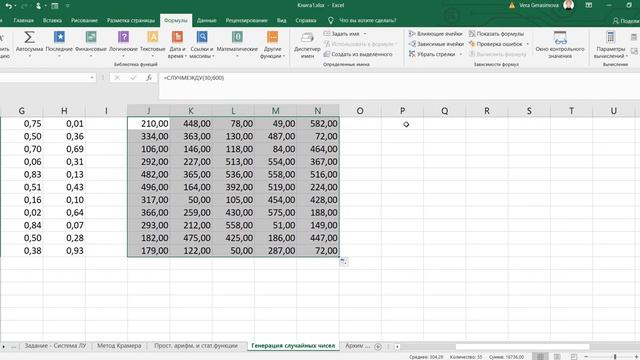Viewport: 640px width, 360px height.
Task: Open the ribbon display options icon
Action: (x=589, y=5)
